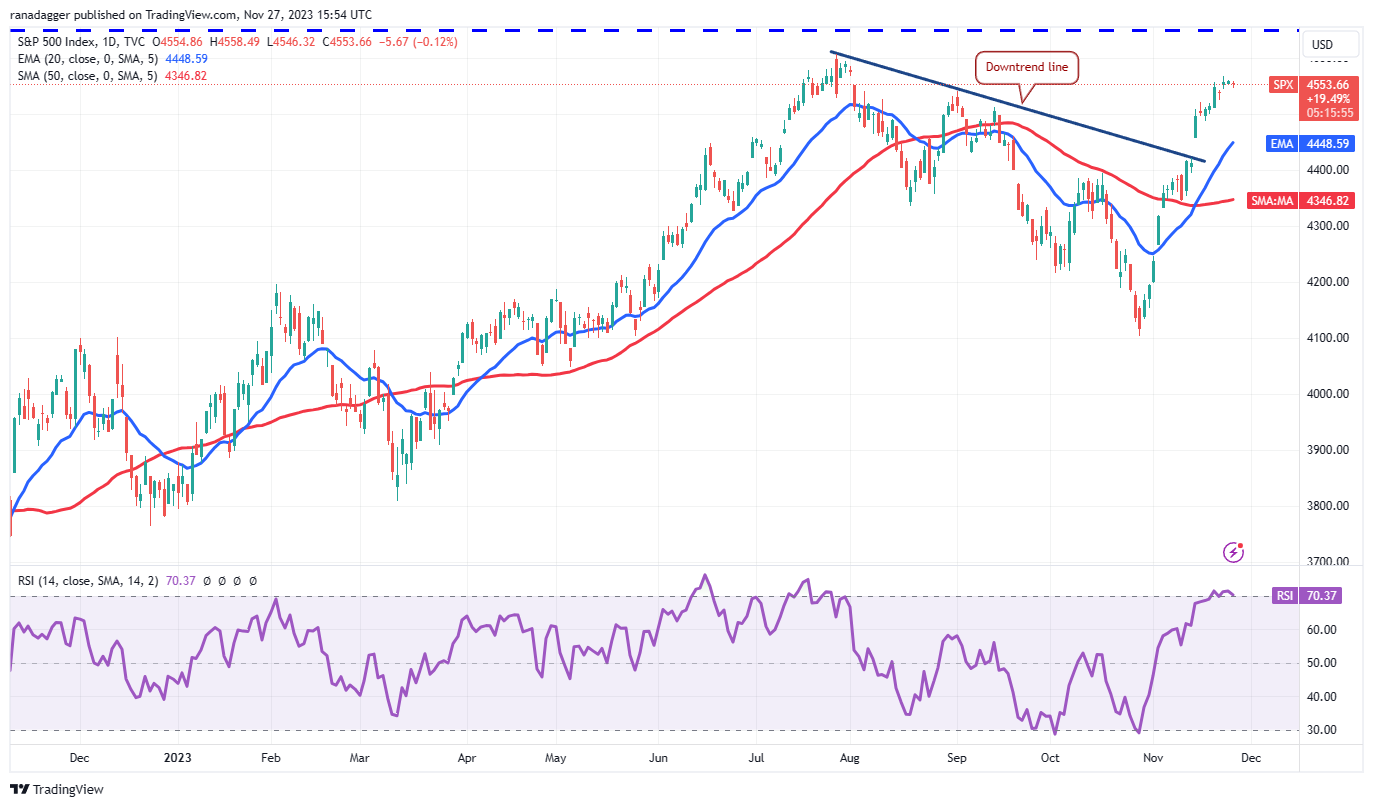Click the red SMA:MA axis label
The height and width of the screenshot is (807, 1373).
[x=1274, y=201]
